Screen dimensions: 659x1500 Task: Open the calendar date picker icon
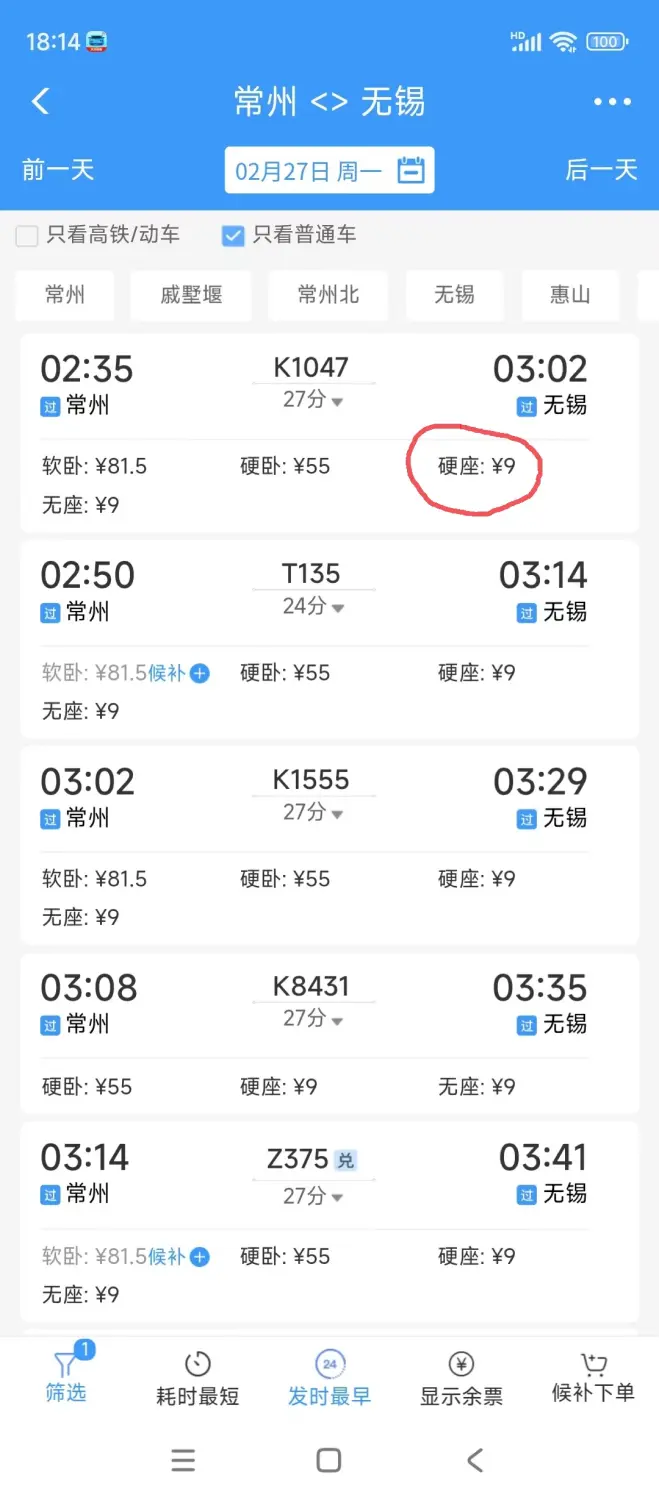pos(411,171)
